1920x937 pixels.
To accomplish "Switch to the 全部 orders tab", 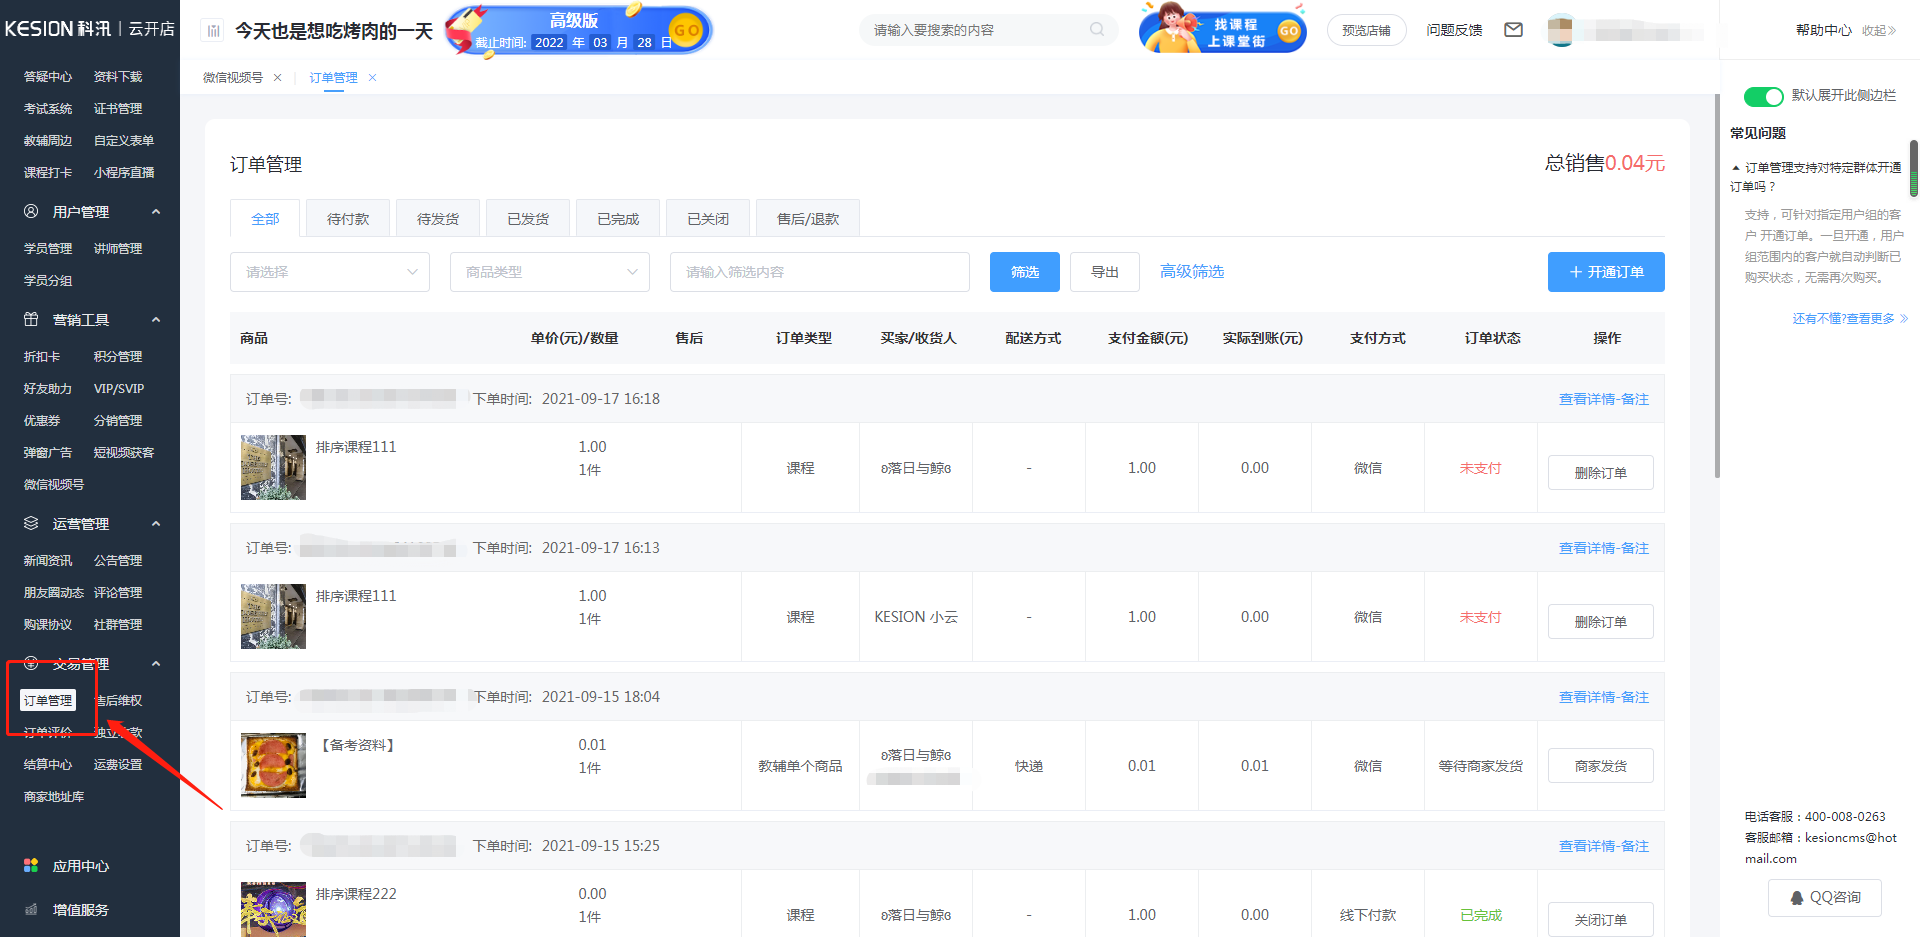I will click(265, 219).
